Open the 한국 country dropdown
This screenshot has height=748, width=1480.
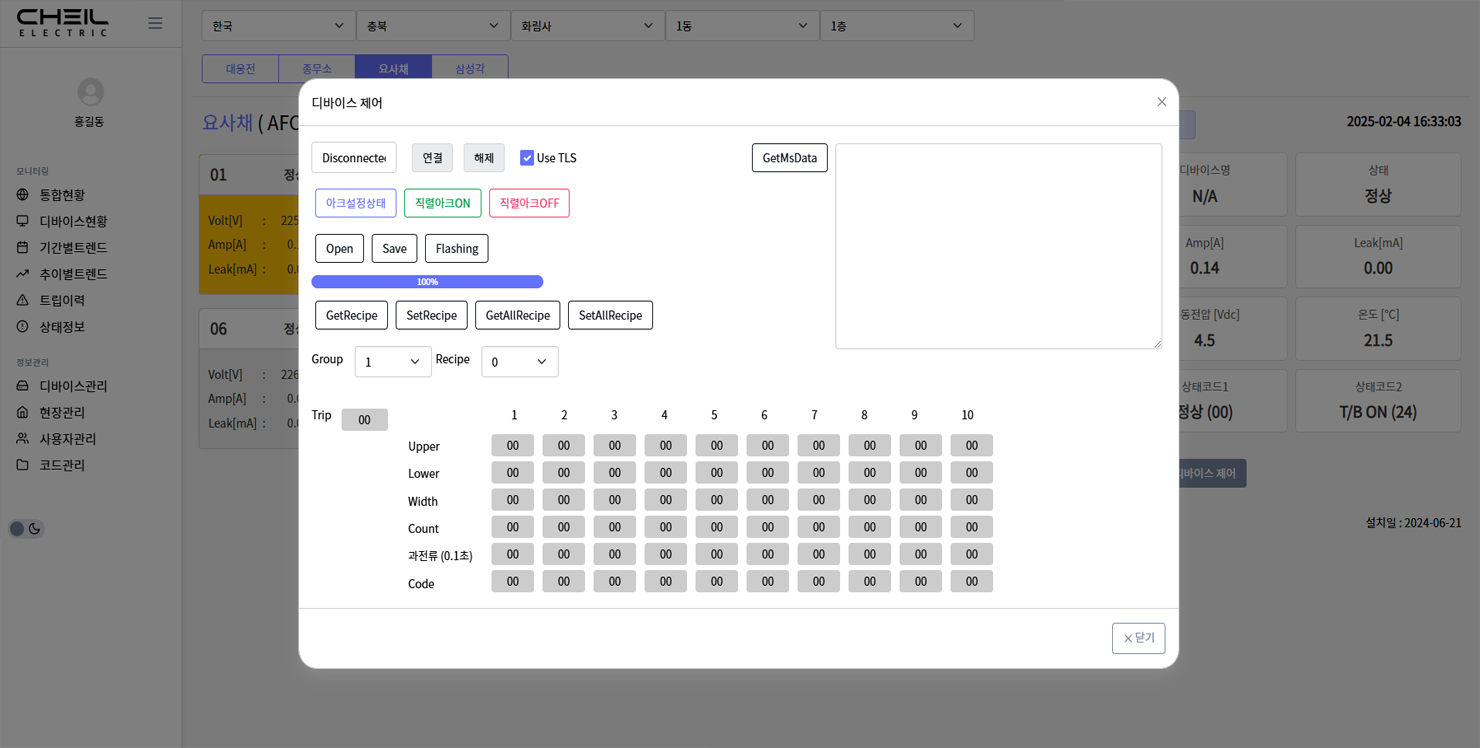click(278, 26)
